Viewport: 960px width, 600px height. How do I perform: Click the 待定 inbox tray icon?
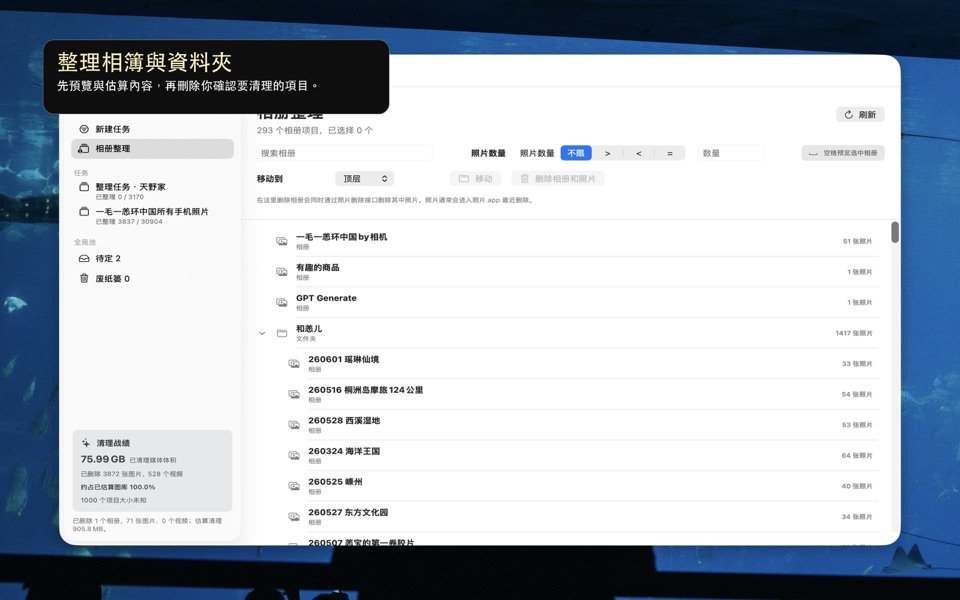tap(84, 258)
